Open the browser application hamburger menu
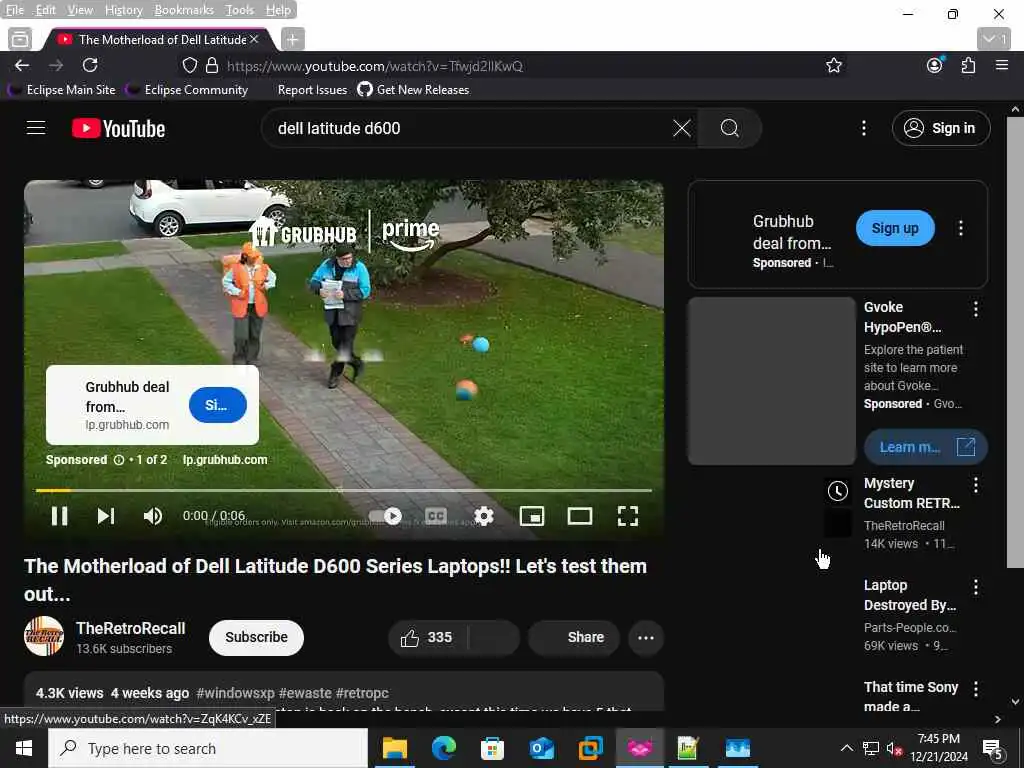Viewport: 1024px width, 768px height. [1002, 65]
